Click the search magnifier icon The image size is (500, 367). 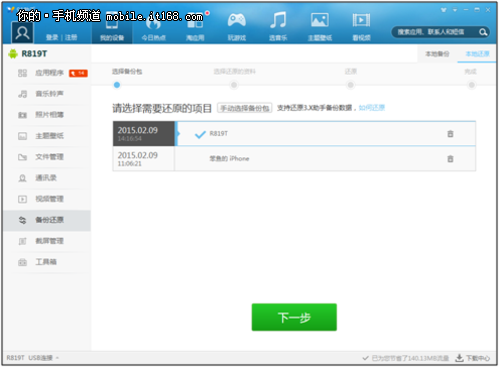(483, 32)
